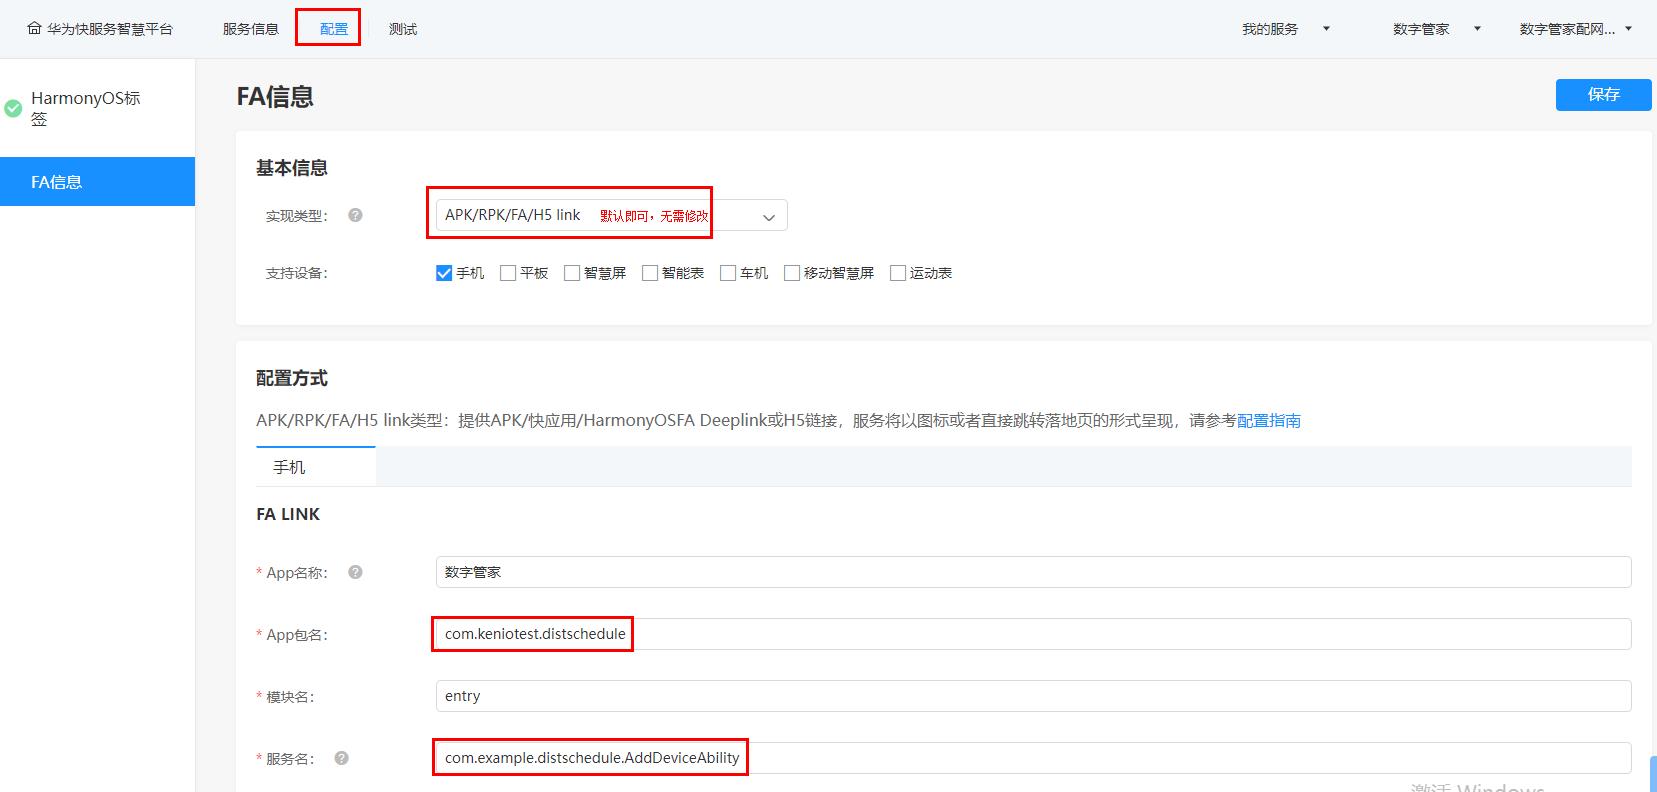
Task: Click the App名称 input field
Action: coord(1033,572)
